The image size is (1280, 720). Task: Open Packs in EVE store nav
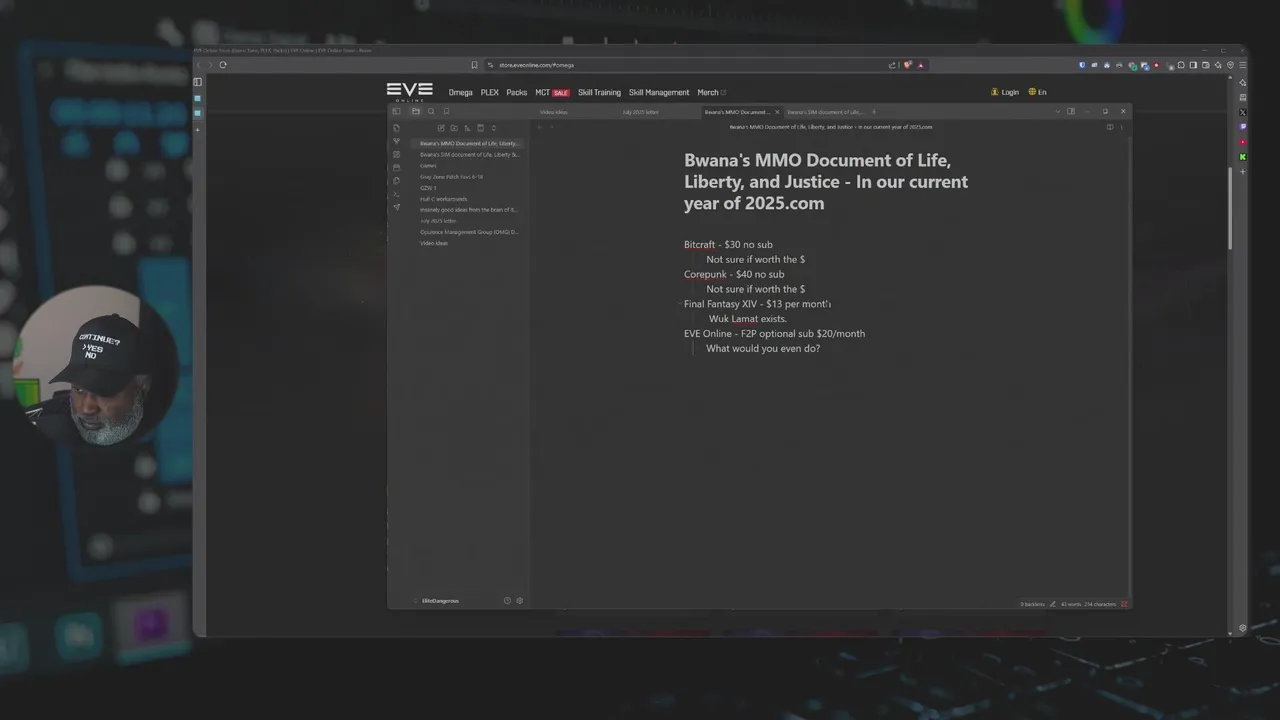point(517,92)
